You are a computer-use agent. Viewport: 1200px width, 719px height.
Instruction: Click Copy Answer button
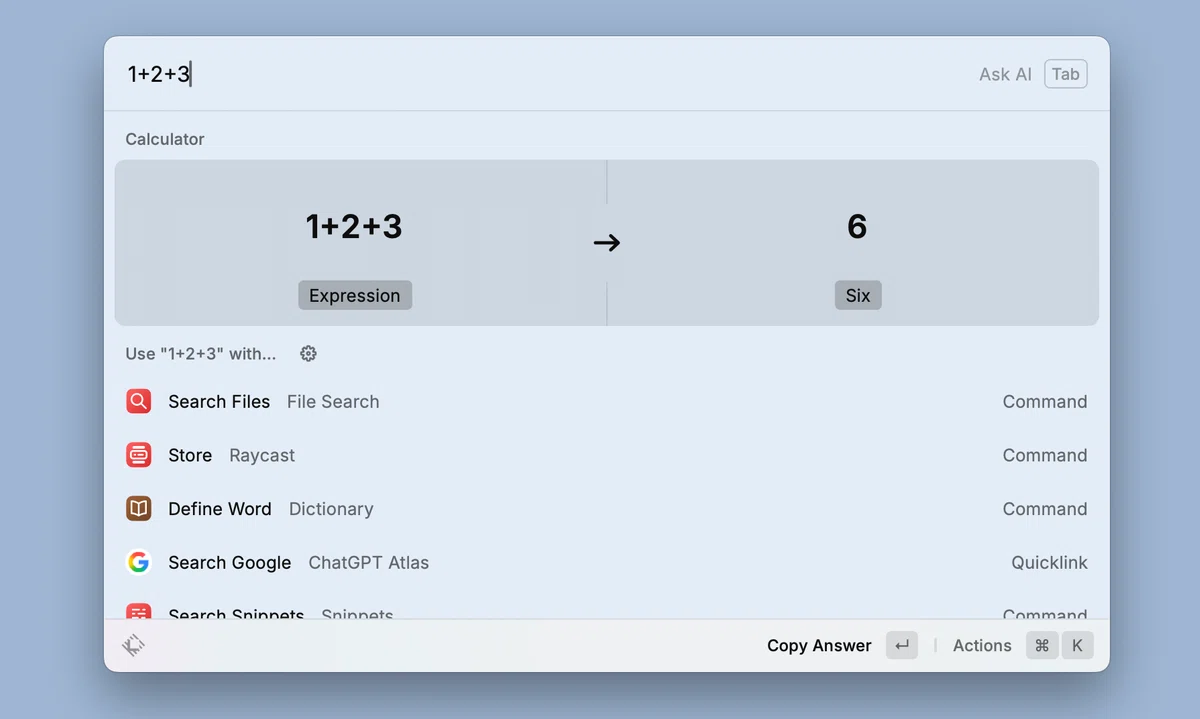pos(819,646)
